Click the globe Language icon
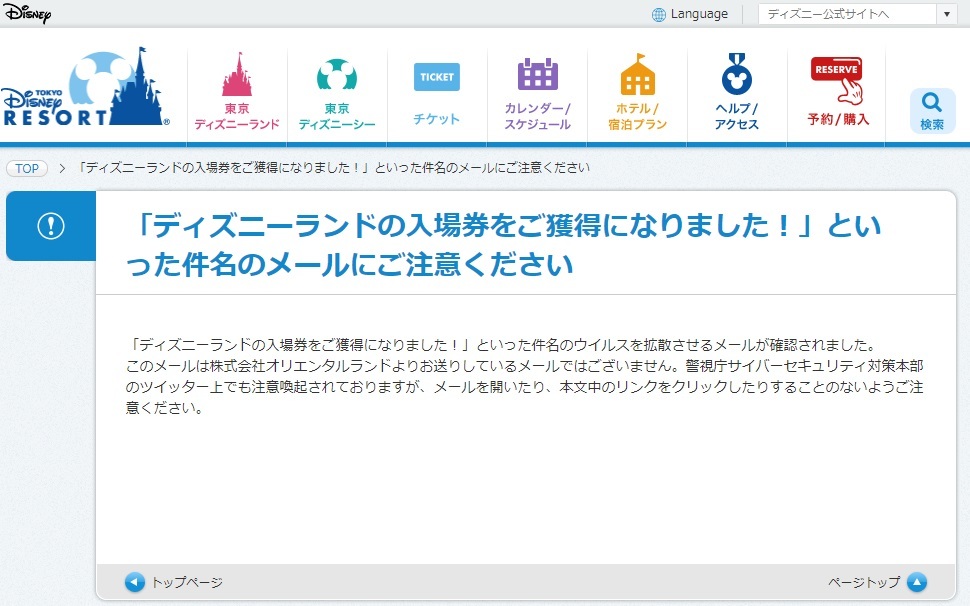This screenshot has width=970, height=606. 659,14
